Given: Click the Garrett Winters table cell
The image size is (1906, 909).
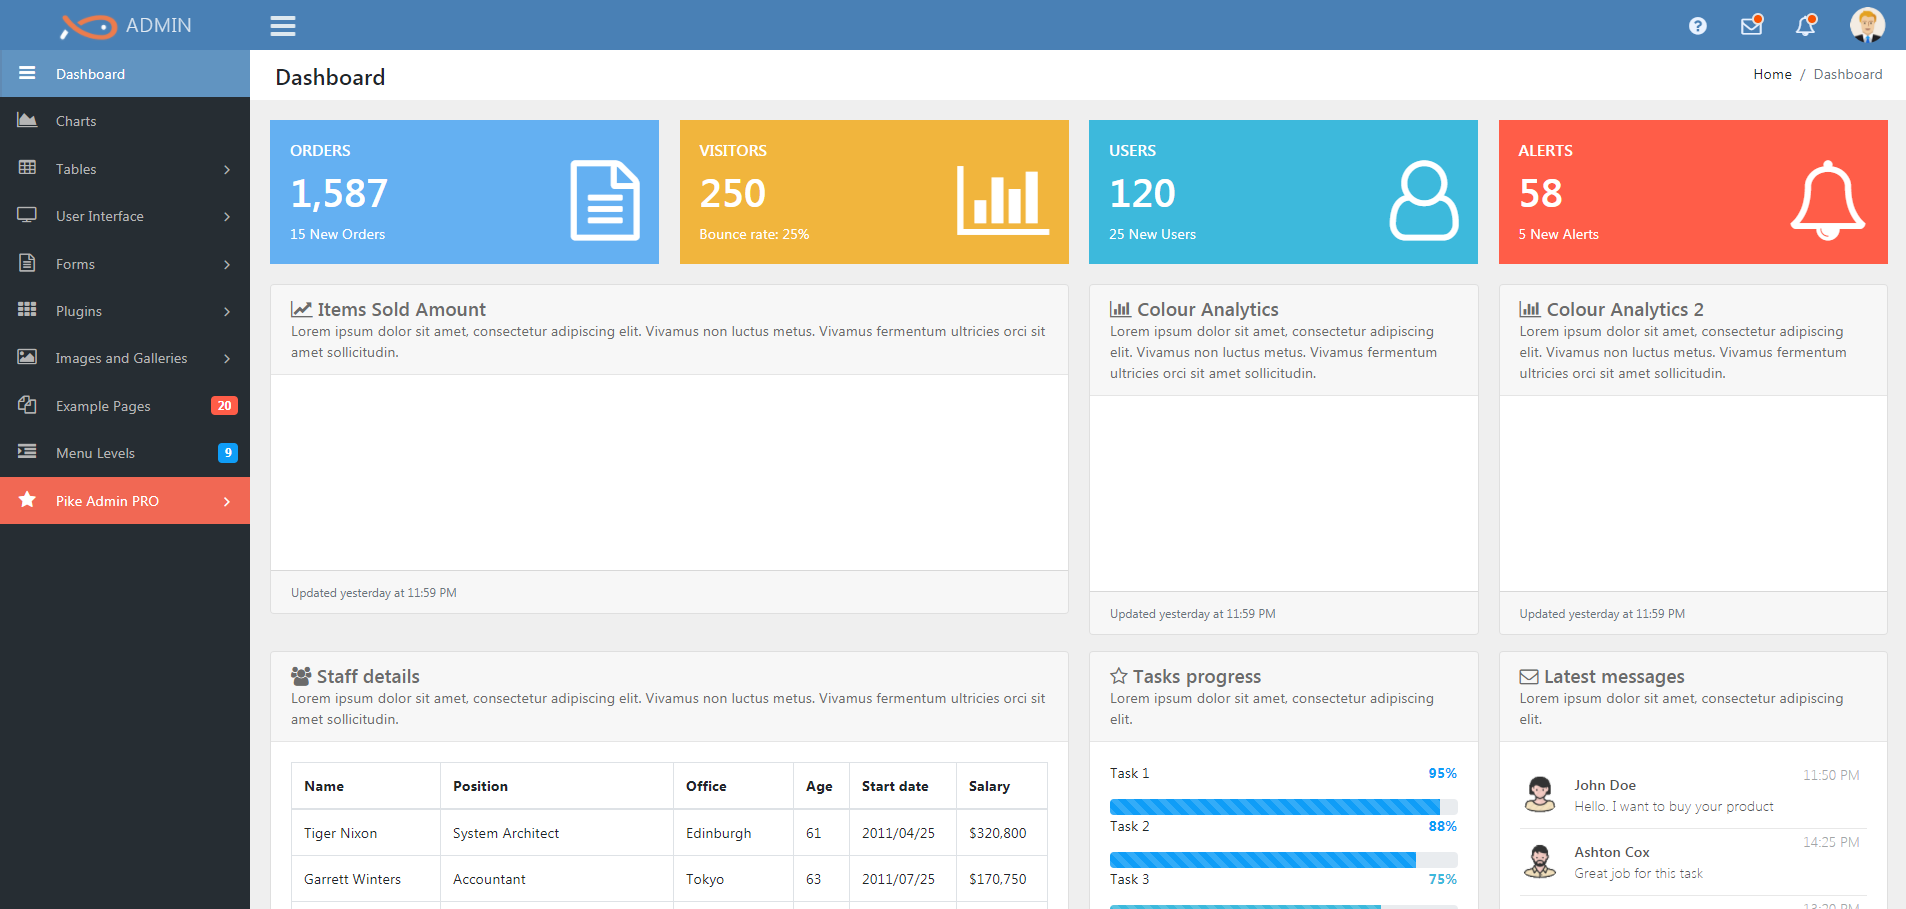Looking at the screenshot, I should [x=366, y=879].
